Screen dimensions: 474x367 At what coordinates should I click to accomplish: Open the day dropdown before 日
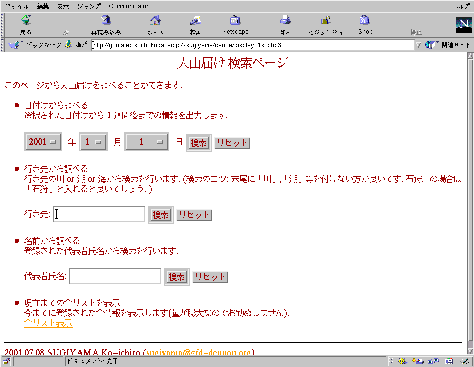(146, 142)
